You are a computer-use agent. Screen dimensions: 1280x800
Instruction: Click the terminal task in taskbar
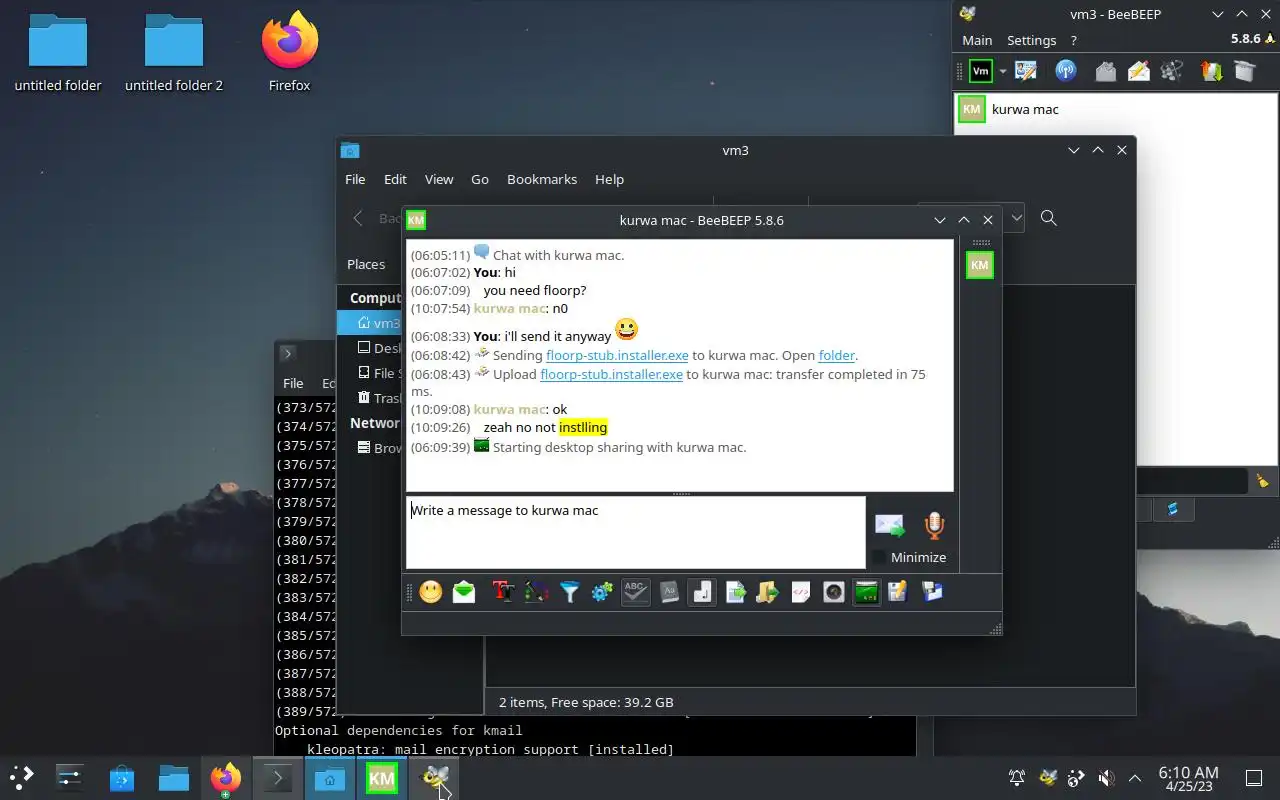277,777
